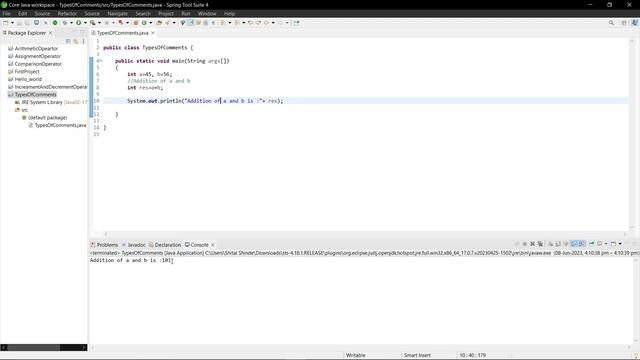
Task: Click the Debug bug icon in toolbar
Action: tap(64, 23)
